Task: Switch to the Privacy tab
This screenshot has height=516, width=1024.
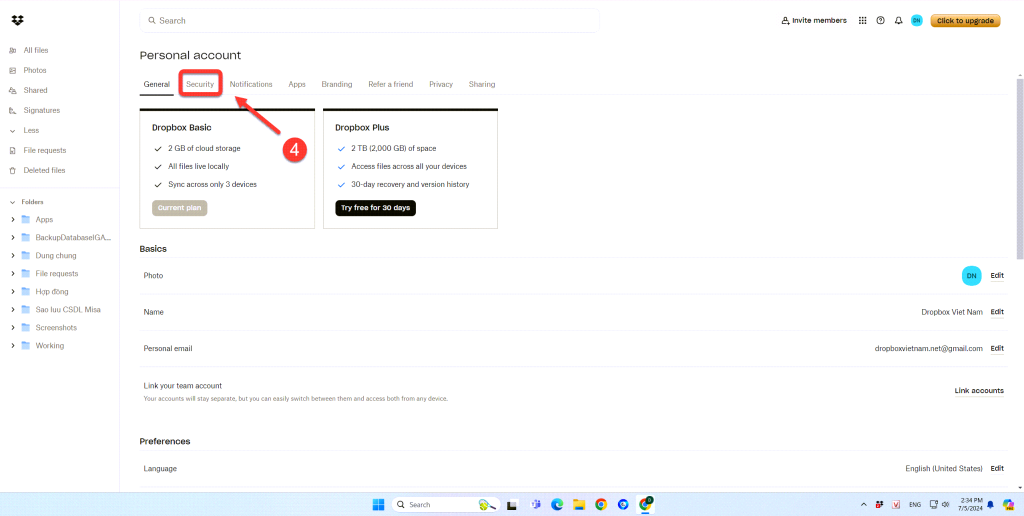Action: click(441, 84)
